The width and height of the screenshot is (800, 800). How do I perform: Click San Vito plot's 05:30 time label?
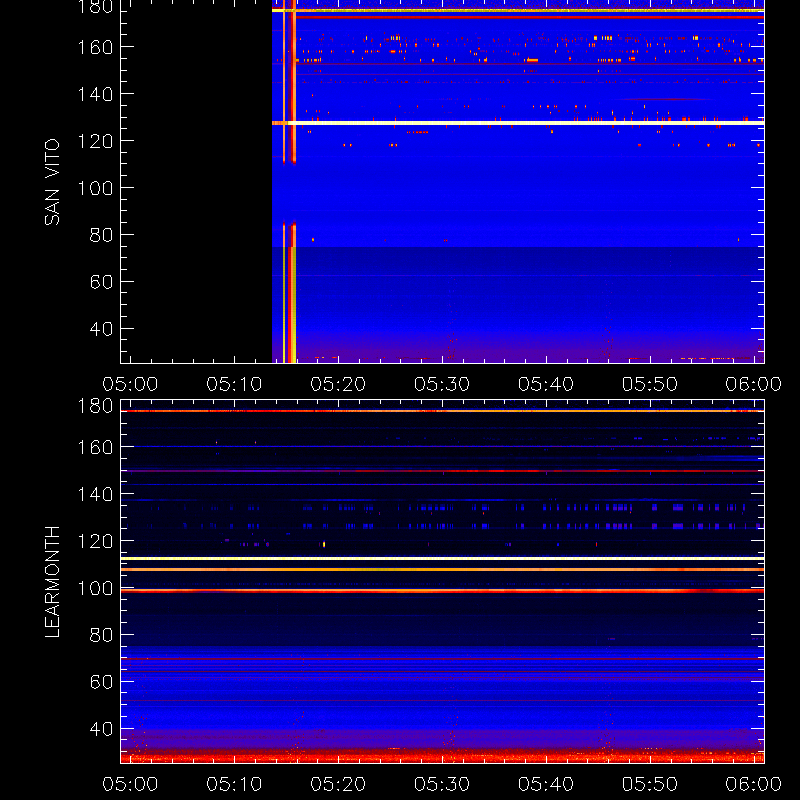(x=442, y=384)
